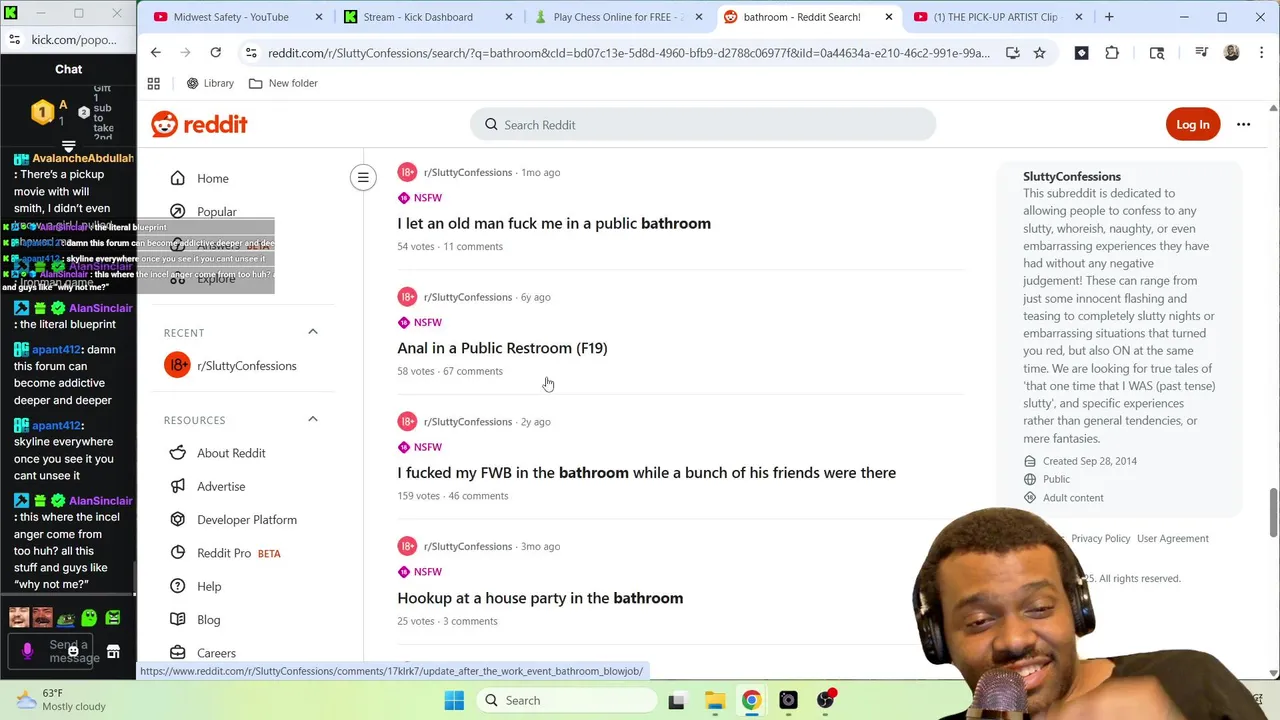1280x720 pixels.
Task: Open the Blog sidebar link
Action: (208, 620)
